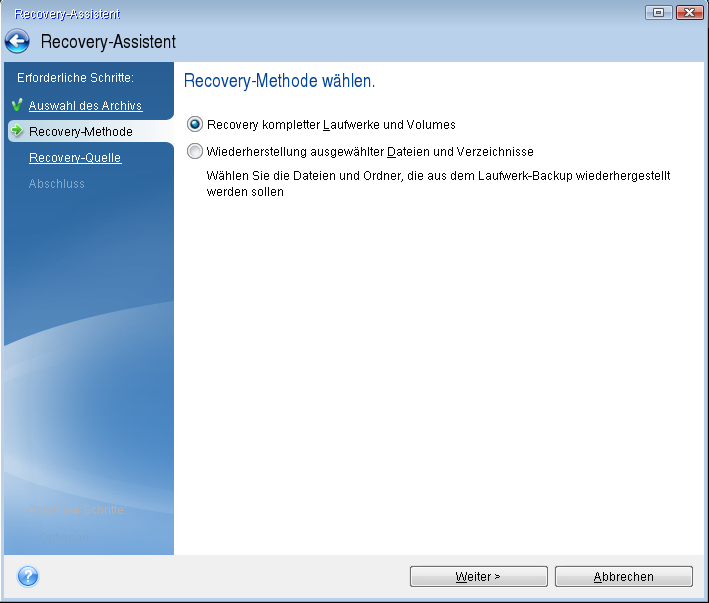This screenshot has height=603, width=709.
Task: Cancel the wizard with Abbrechen
Action: 623,577
